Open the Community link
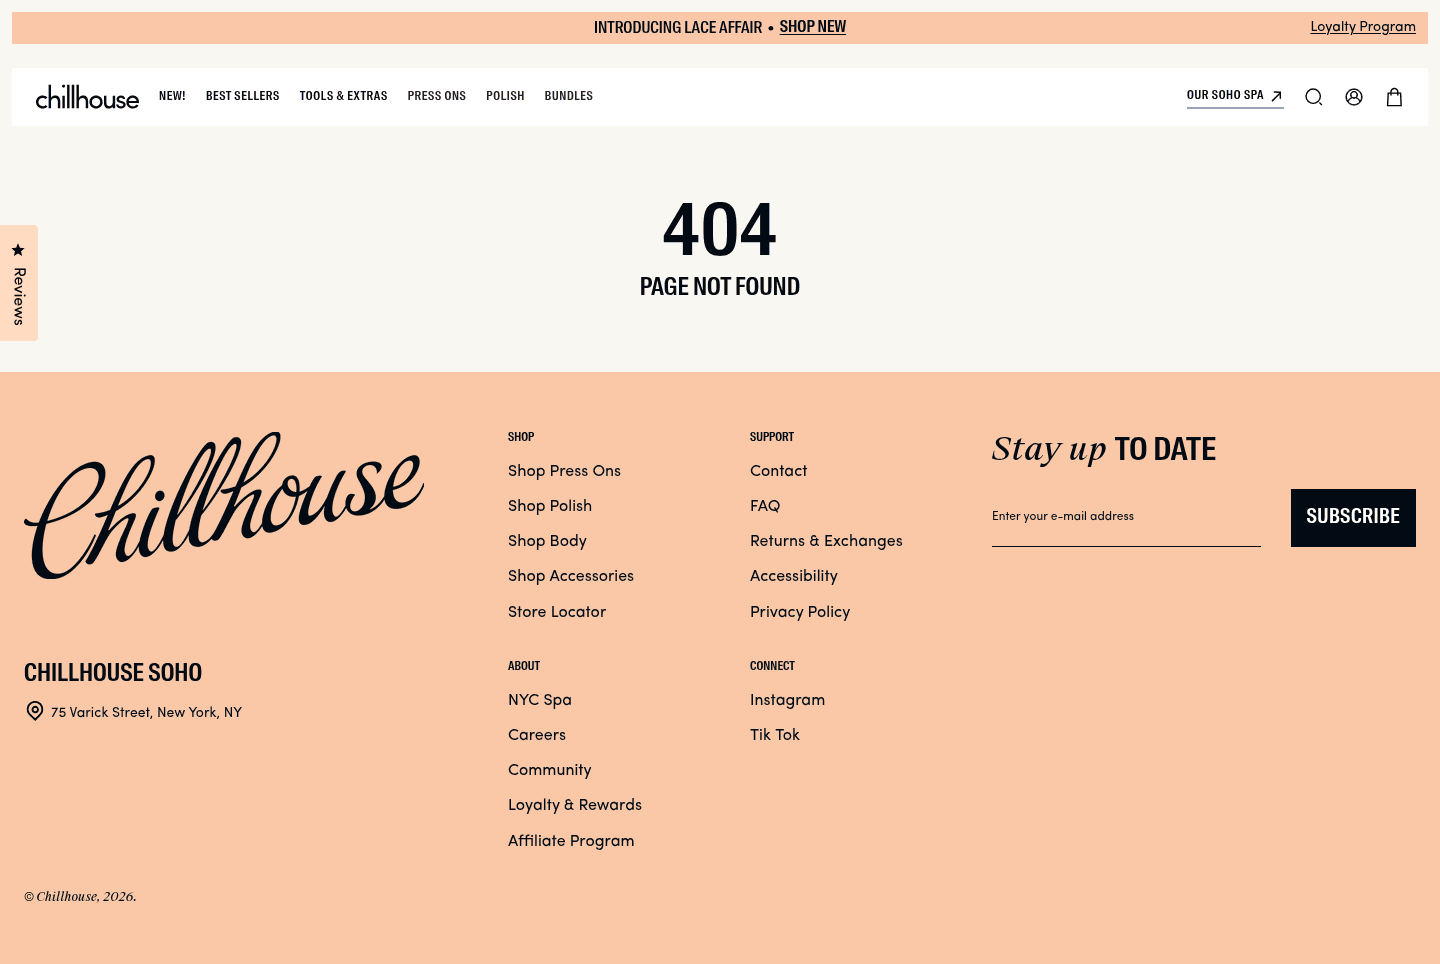This screenshot has width=1440, height=964. (550, 770)
